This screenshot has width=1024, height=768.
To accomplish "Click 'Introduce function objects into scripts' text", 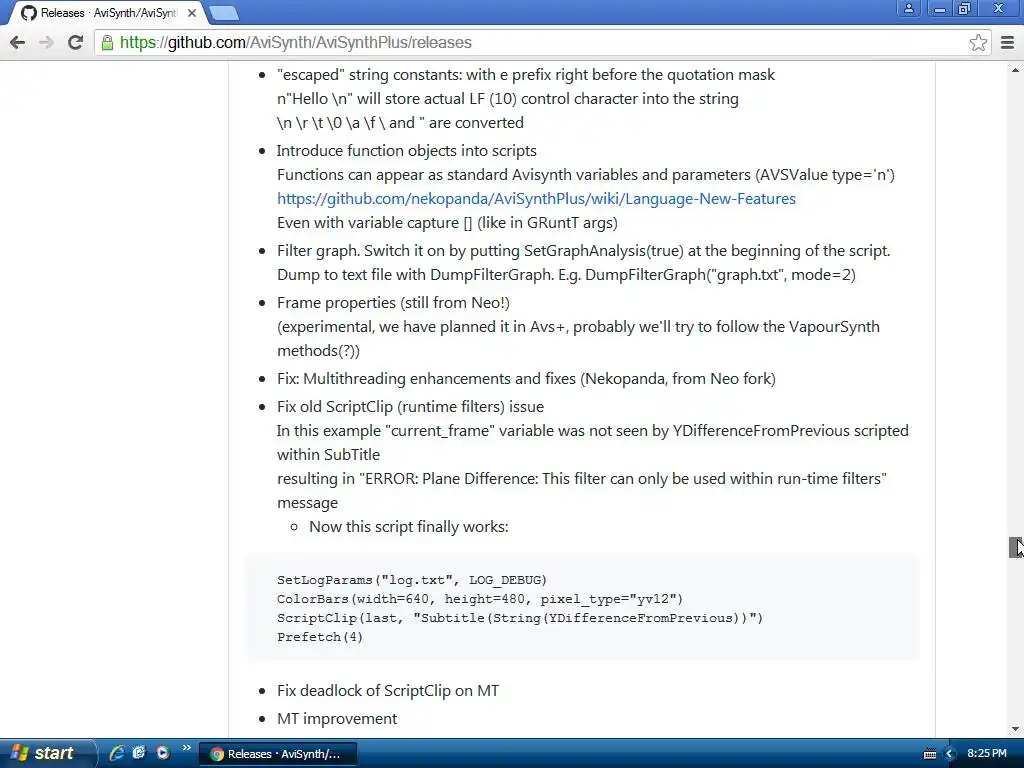I will [x=407, y=151].
